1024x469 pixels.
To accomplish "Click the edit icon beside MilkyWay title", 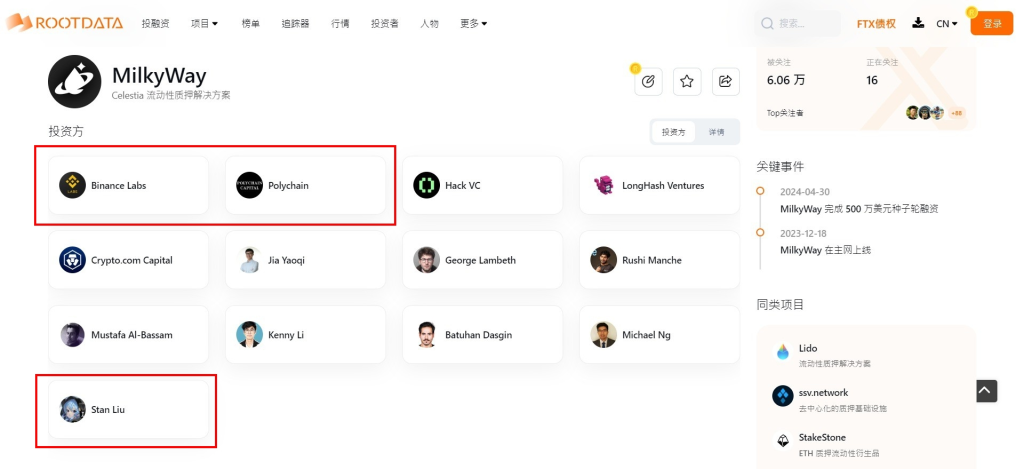I will [x=648, y=82].
